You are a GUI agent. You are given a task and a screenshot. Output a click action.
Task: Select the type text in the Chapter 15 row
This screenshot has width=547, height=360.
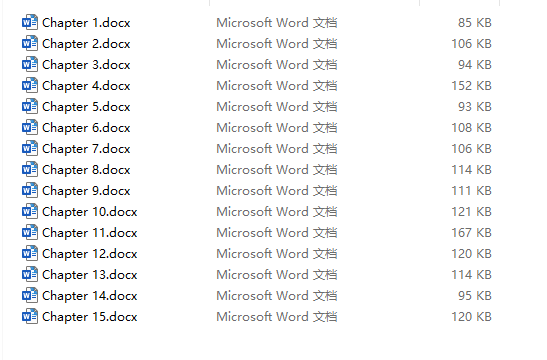277,316
